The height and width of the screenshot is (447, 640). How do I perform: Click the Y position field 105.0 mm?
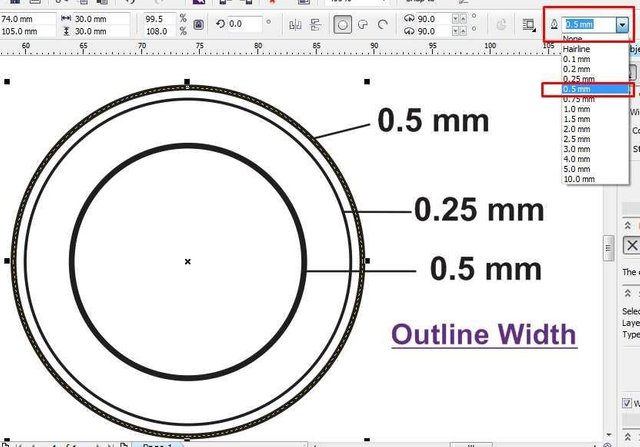coord(28,31)
